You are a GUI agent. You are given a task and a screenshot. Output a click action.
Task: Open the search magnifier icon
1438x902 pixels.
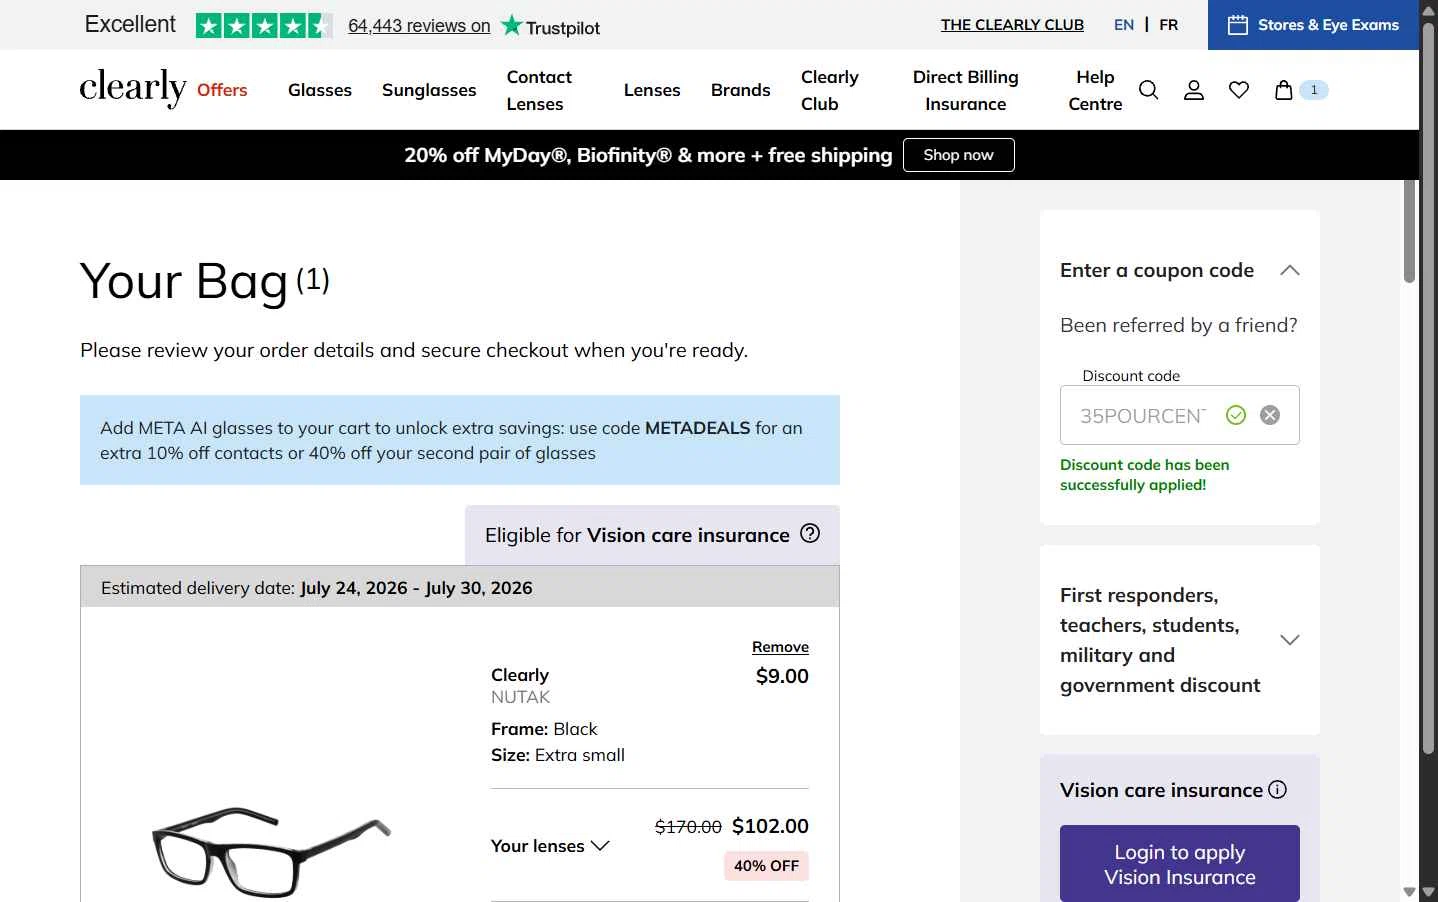click(x=1149, y=90)
